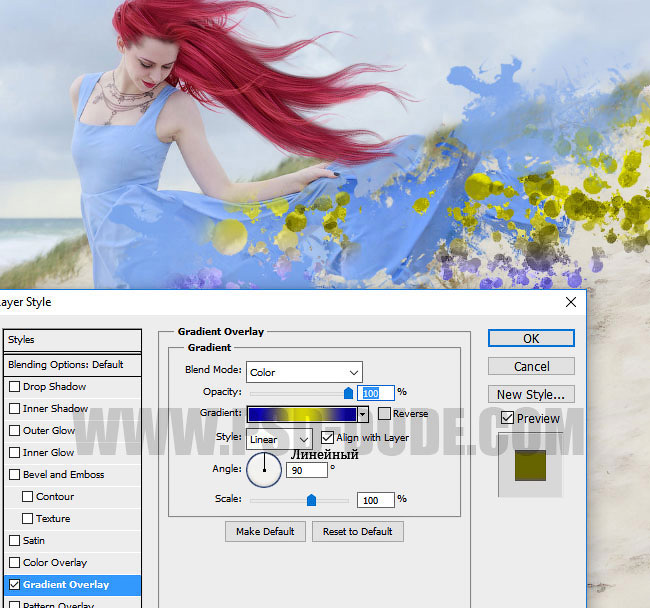Enable the Inner Shadow checkbox
Viewport: 650px width, 608px height.
tap(15, 408)
